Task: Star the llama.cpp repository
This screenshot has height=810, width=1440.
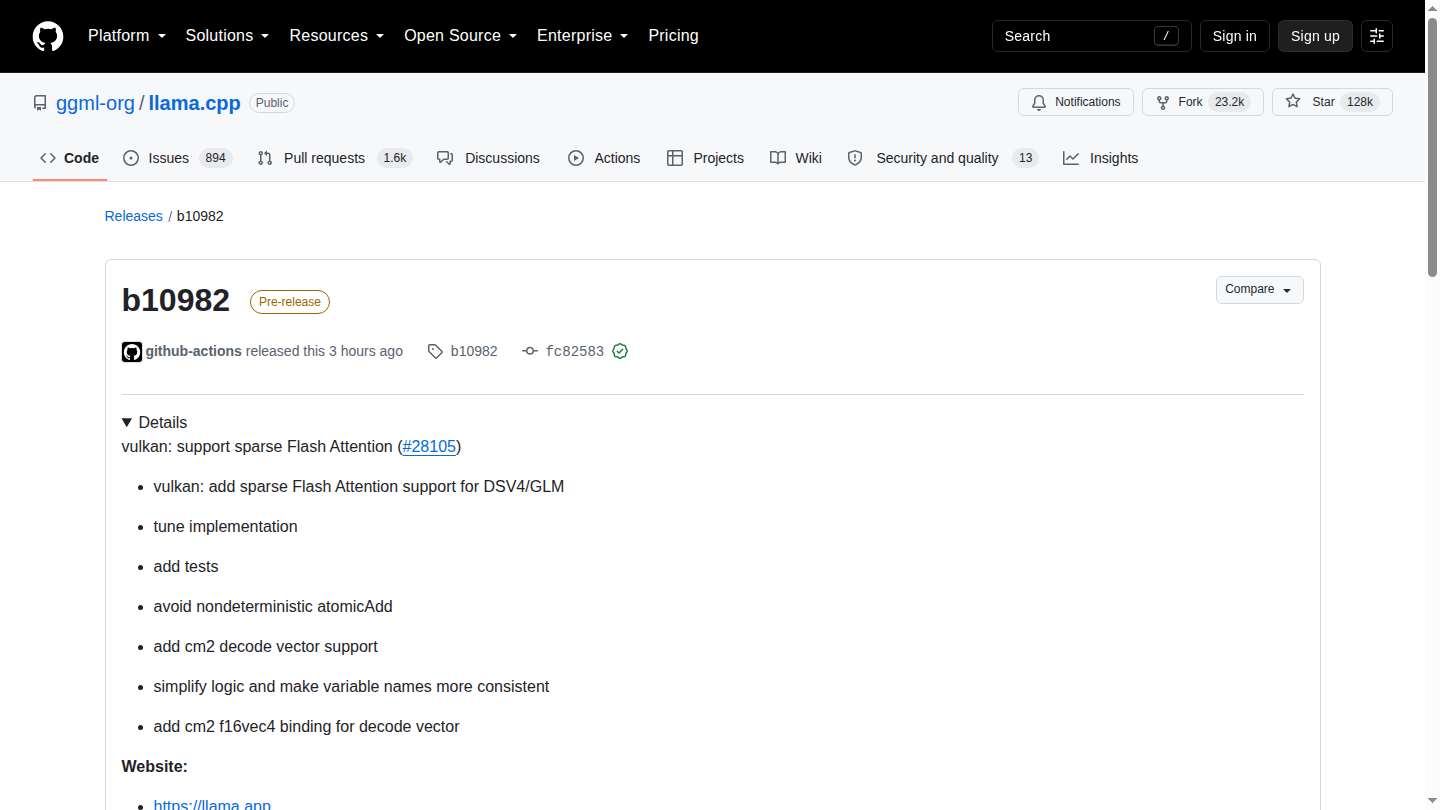Action: coord(1332,102)
